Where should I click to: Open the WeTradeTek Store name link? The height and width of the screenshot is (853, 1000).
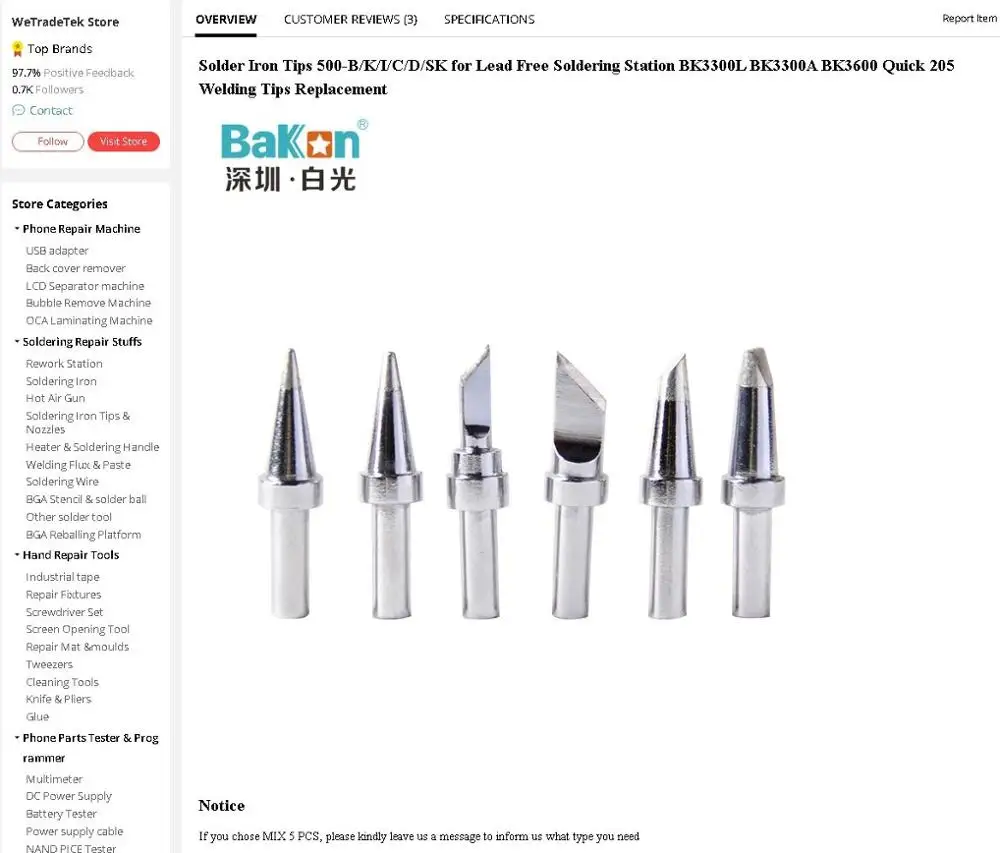point(65,22)
